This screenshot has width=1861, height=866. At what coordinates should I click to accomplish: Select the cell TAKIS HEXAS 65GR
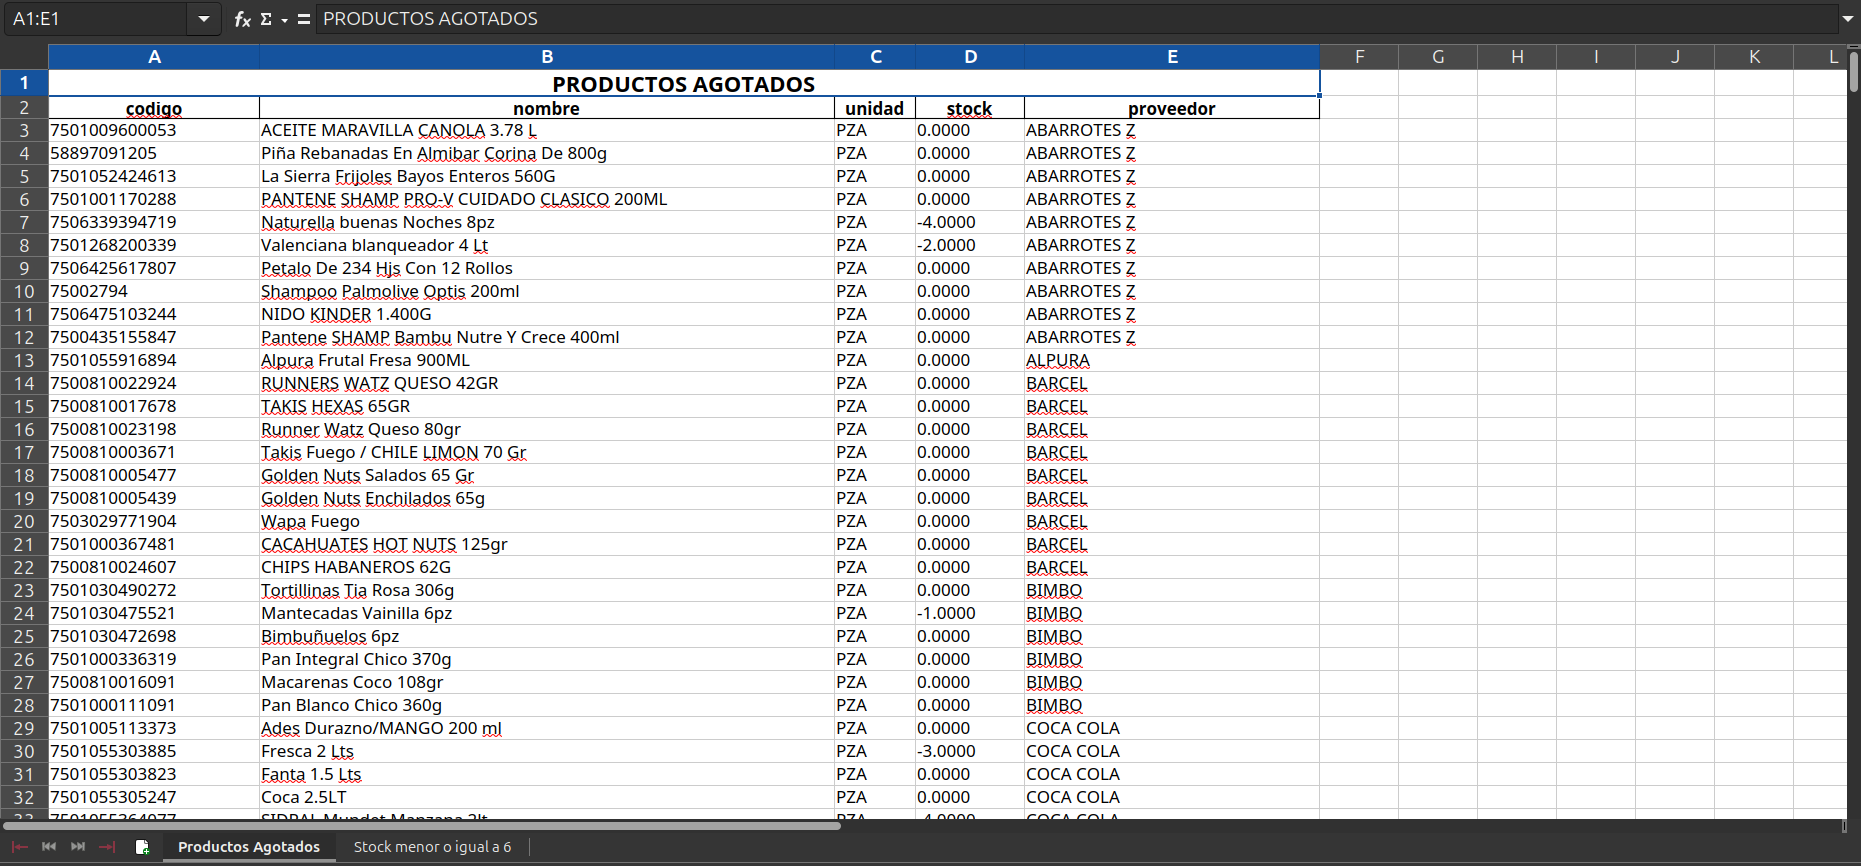547,406
